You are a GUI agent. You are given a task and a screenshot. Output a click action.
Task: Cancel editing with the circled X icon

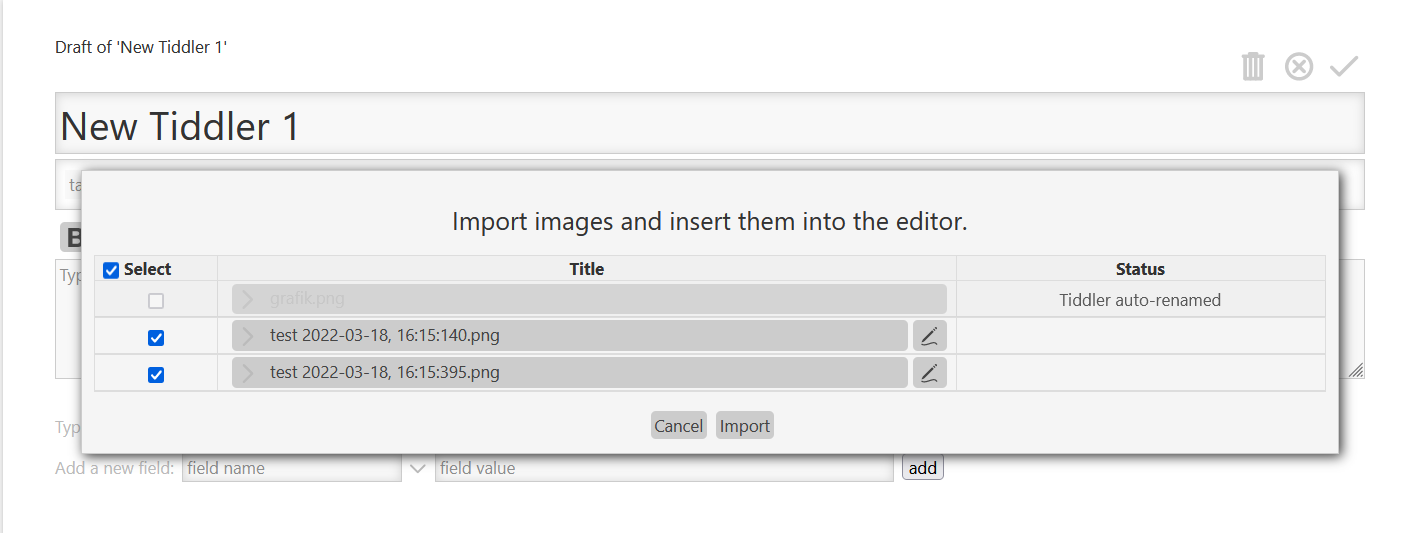point(1299,67)
